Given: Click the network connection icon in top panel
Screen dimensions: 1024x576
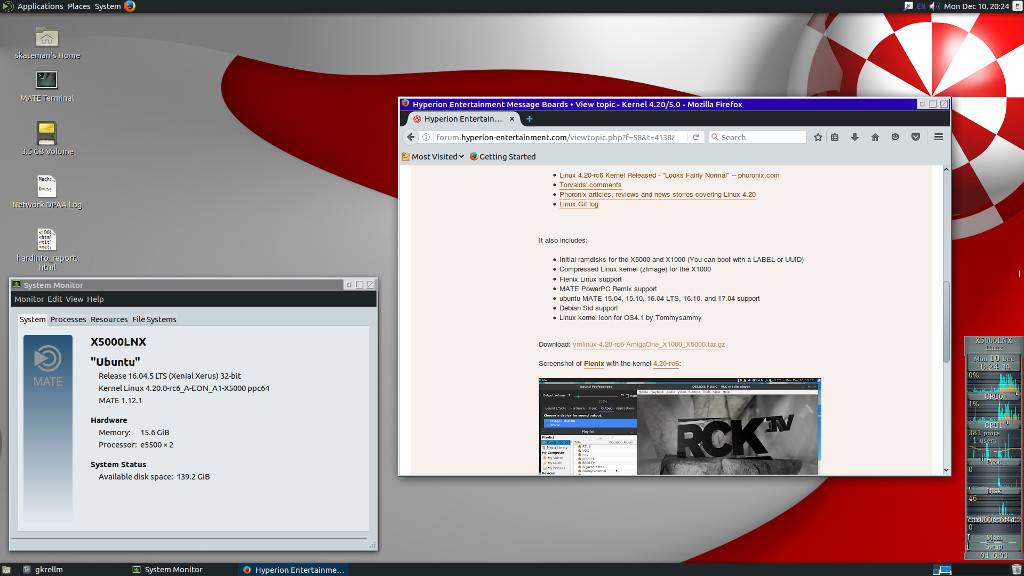Looking at the screenshot, I should (x=908, y=6).
